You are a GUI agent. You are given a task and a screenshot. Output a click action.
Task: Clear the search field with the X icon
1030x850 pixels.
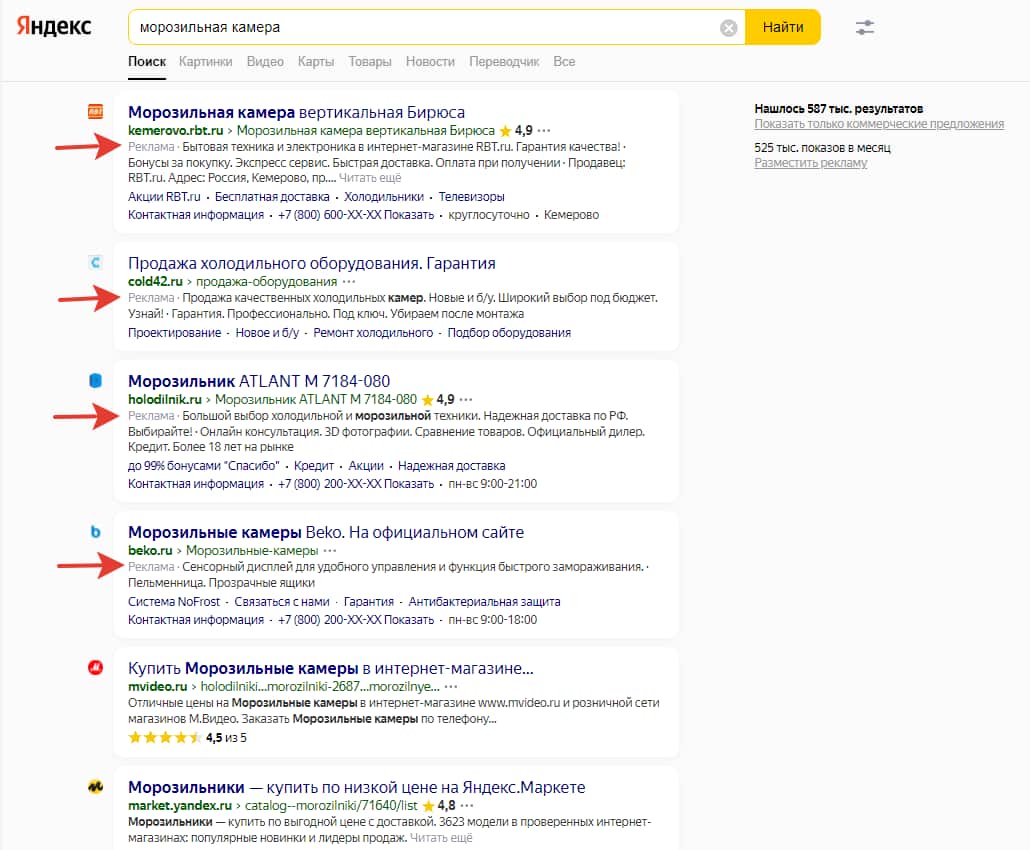[728, 28]
